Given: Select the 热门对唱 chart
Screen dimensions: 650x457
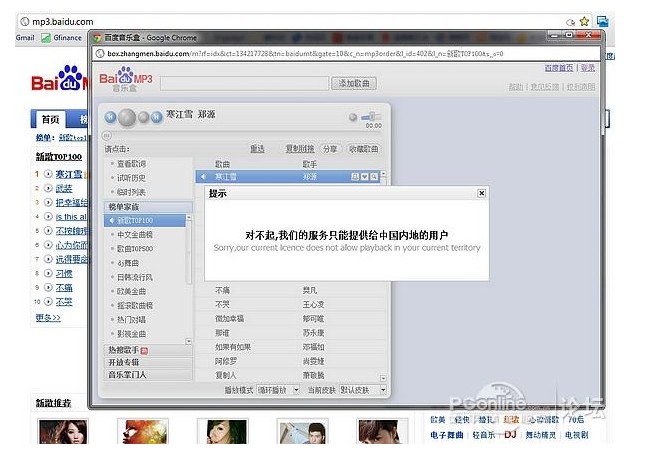Looking at the screenshot, I should coord(131,320).
